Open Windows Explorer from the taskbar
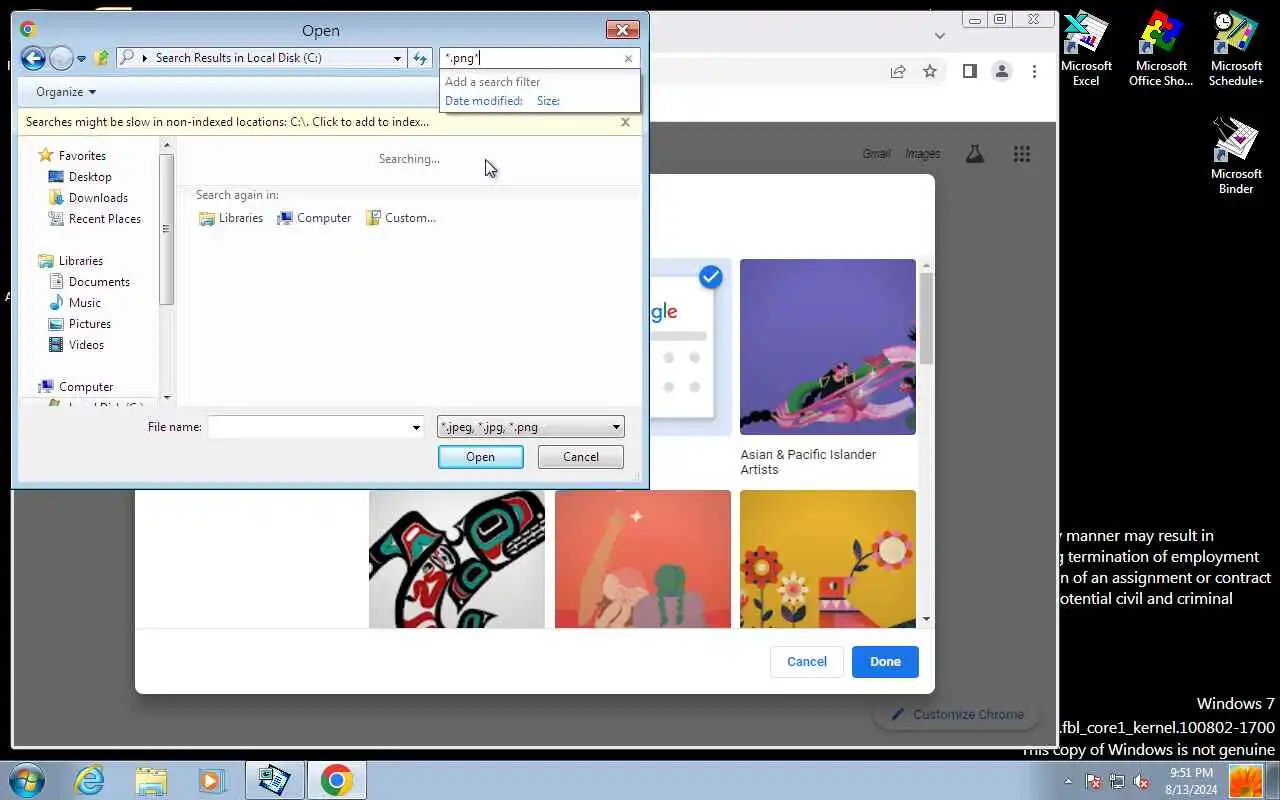The height and width of the screenshot is (800, 1280). pos(151,781)
